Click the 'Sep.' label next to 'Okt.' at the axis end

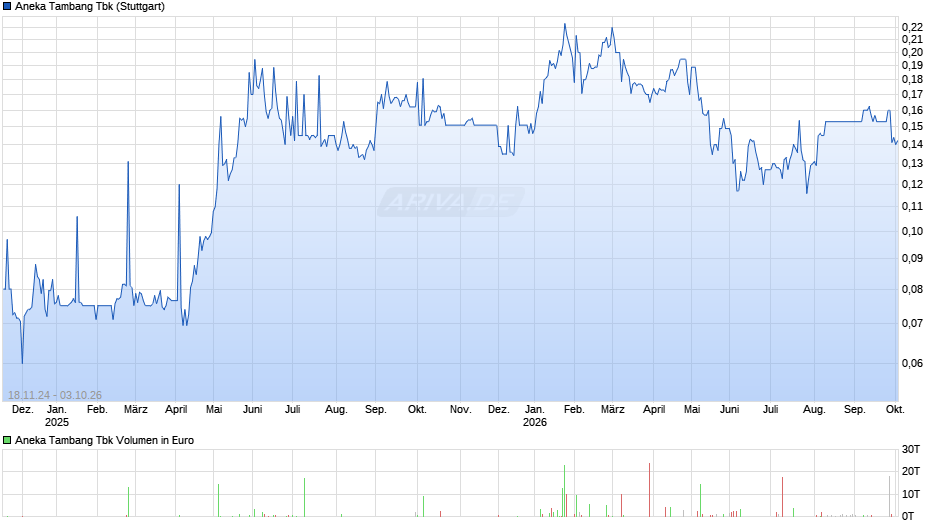(855, 410)
